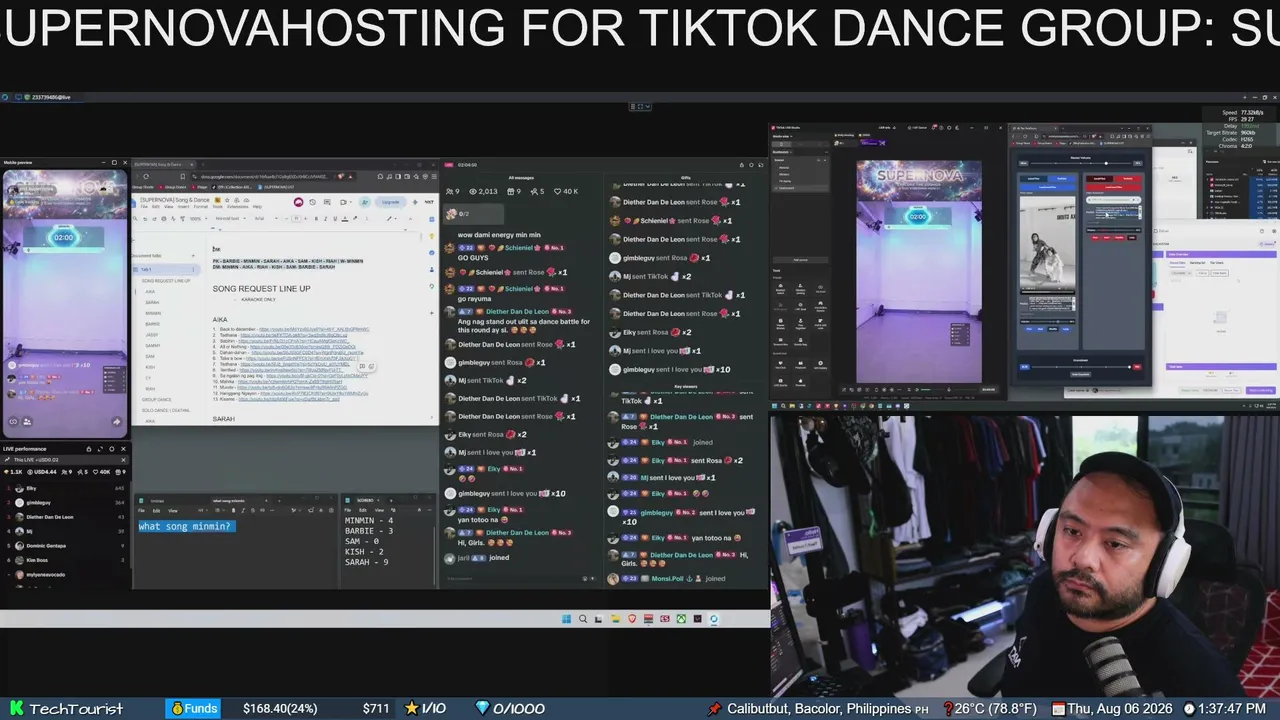Open the Back to december YouTube link
This screenshot has width=1280, height=720.
(x=314, y=329)
